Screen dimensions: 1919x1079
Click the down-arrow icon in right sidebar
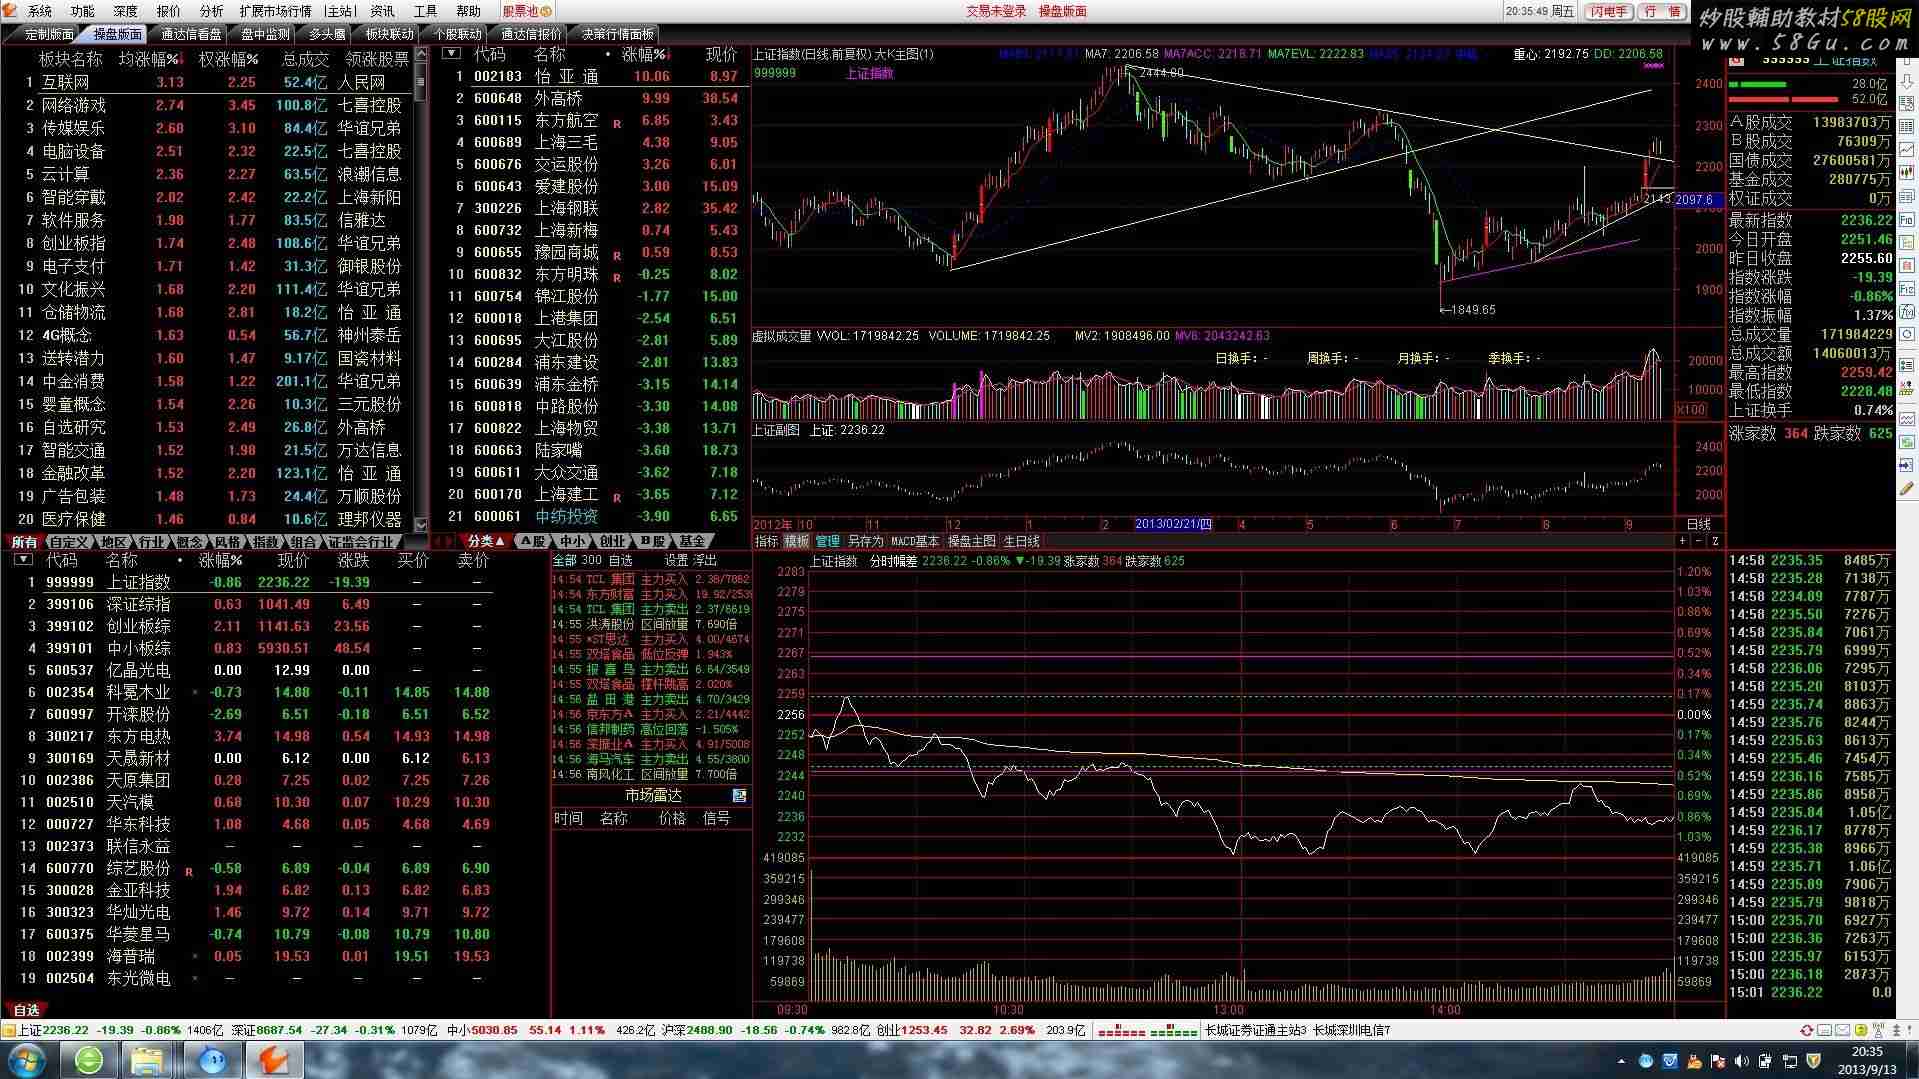point(1907,81)
